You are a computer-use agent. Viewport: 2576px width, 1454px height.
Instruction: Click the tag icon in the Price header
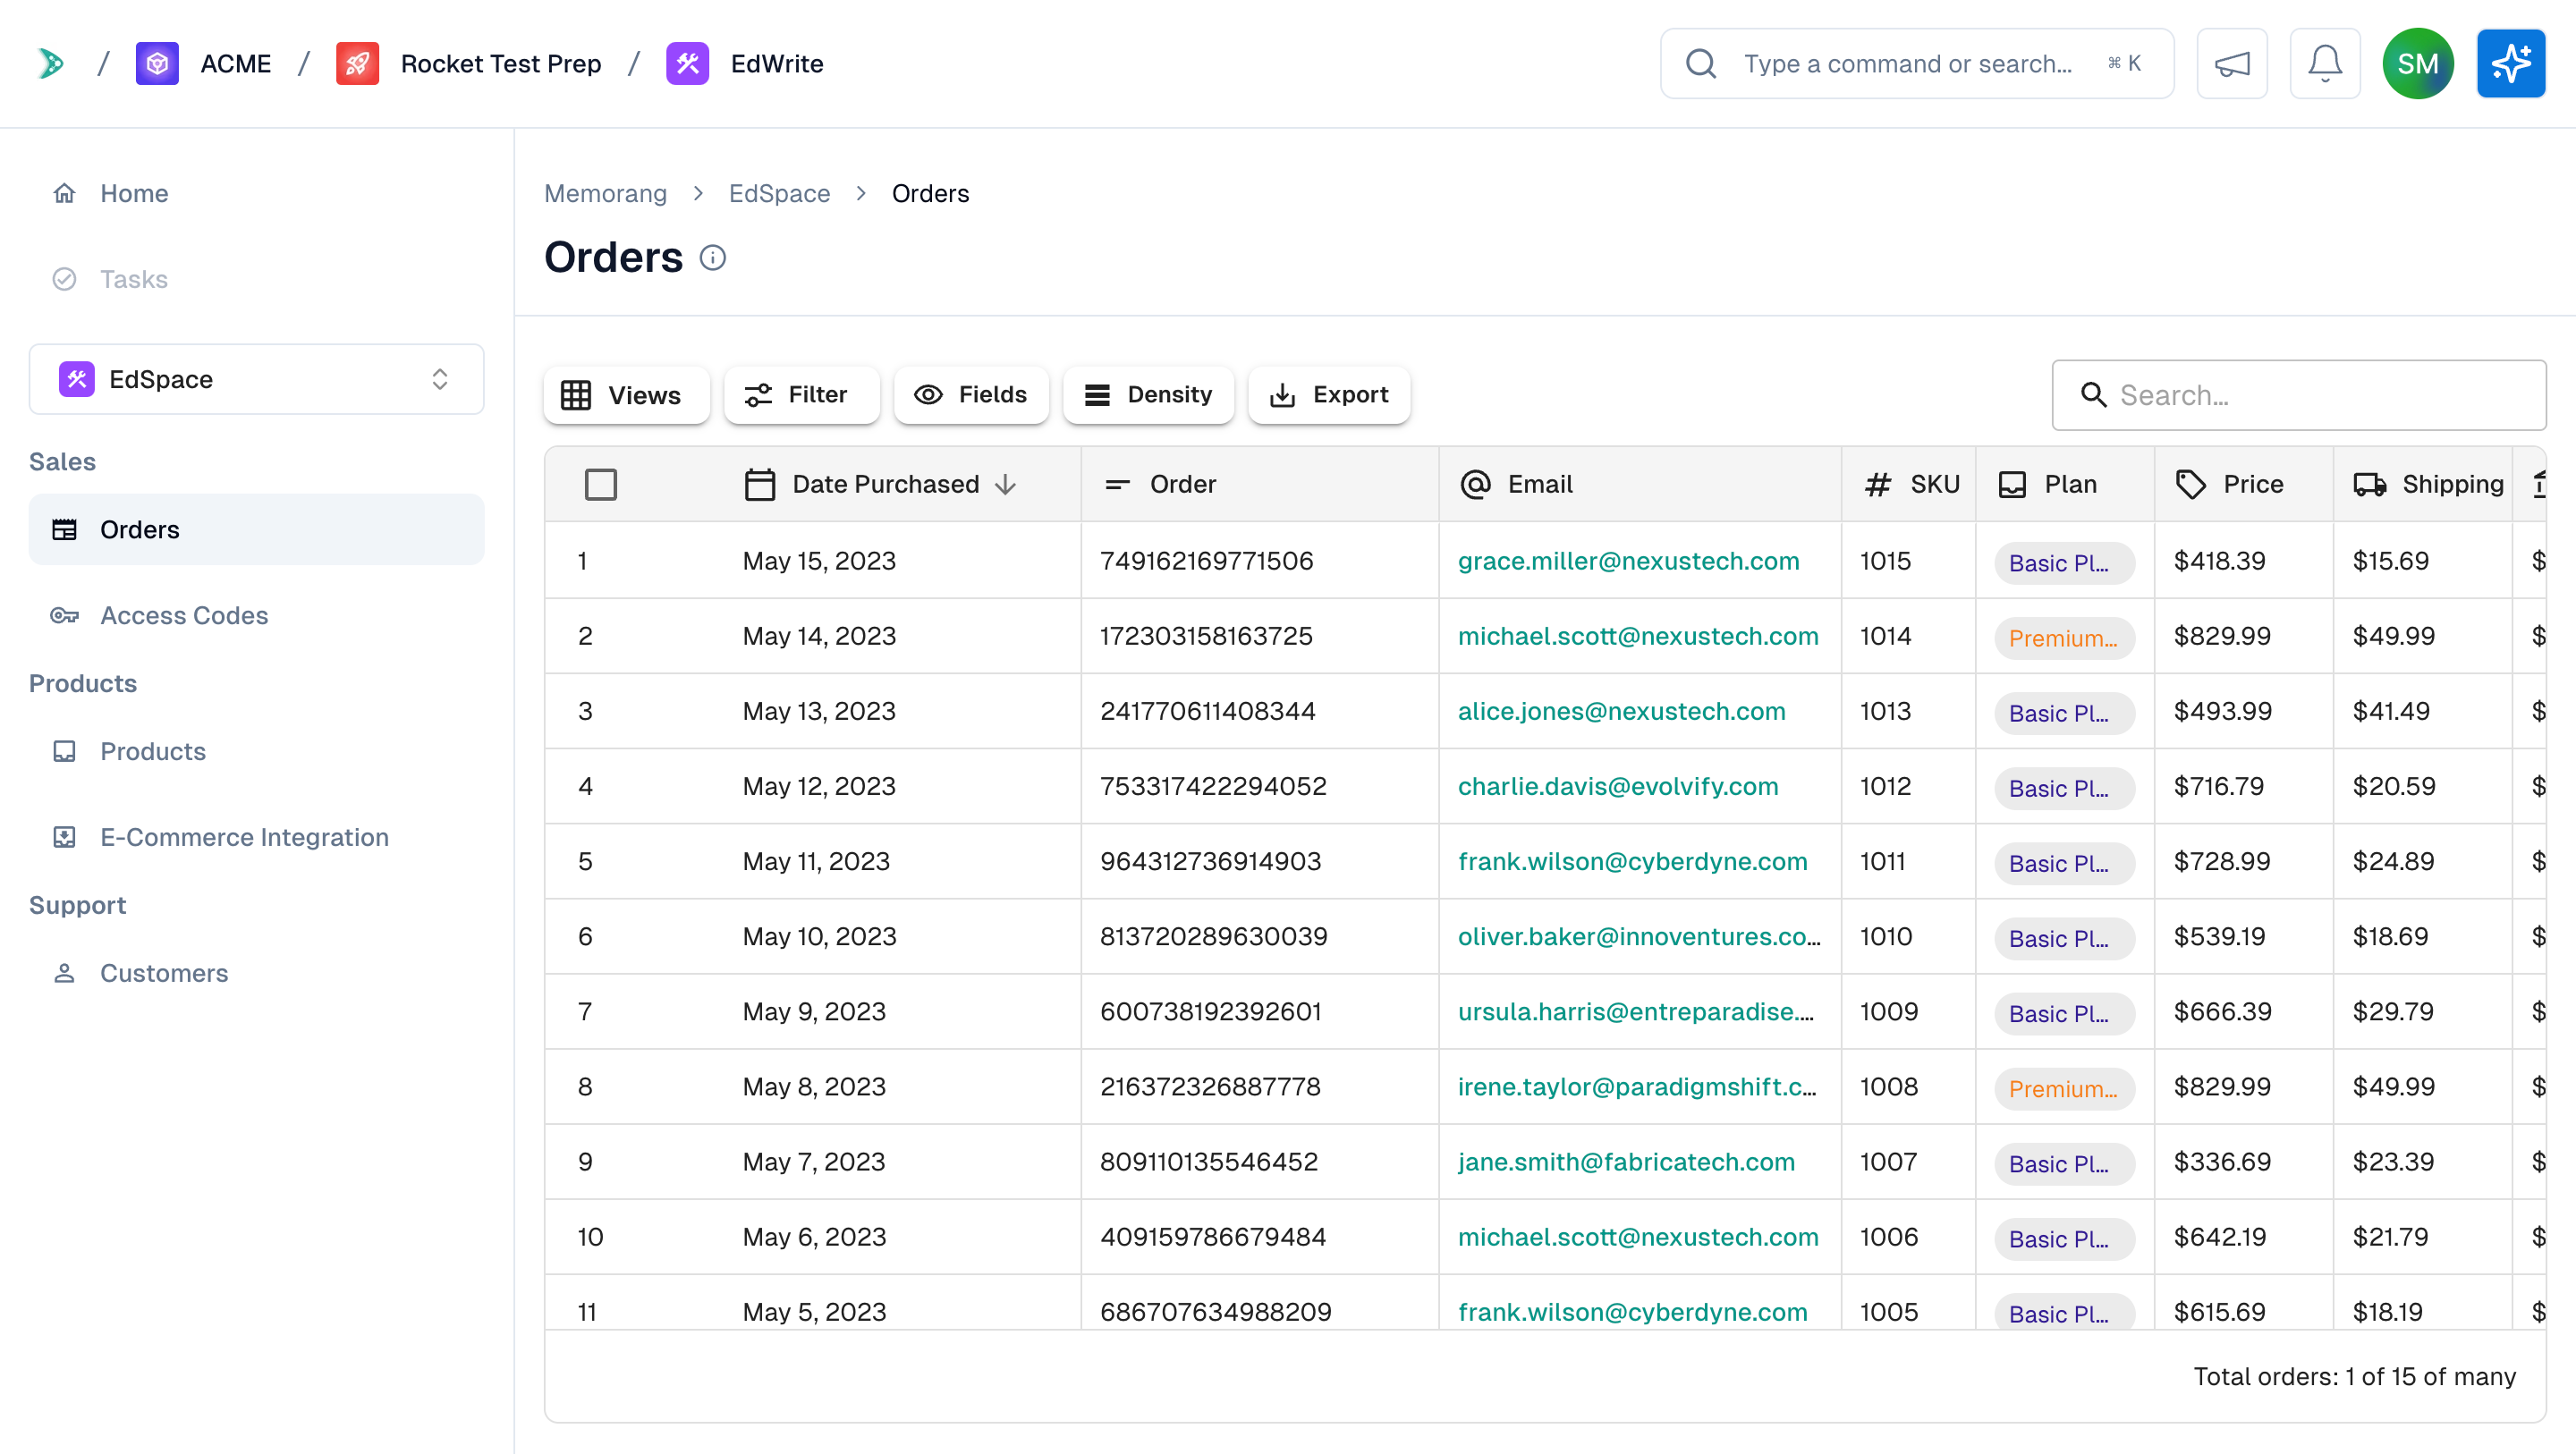(2191, 484)
